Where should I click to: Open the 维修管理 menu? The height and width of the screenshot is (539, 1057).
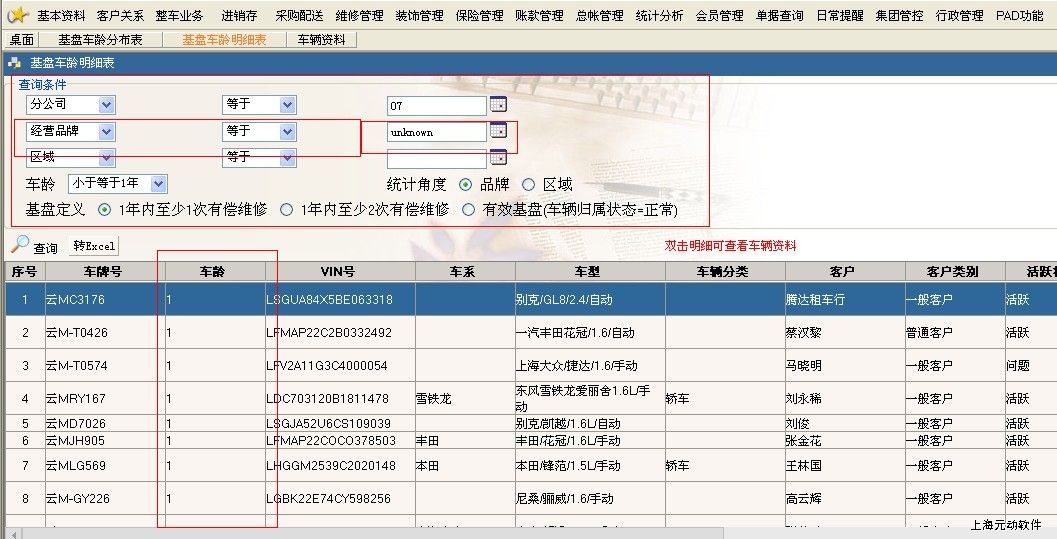359,15
